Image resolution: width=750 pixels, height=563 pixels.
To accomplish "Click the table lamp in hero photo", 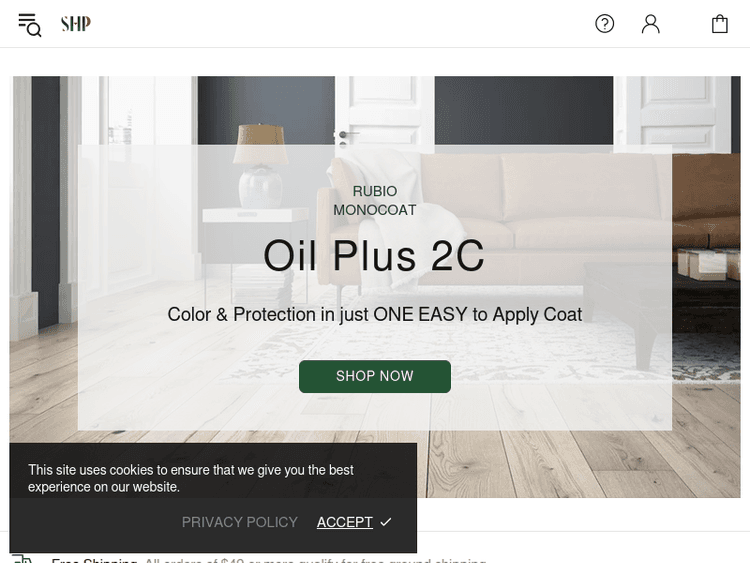I will coord(260,165).
